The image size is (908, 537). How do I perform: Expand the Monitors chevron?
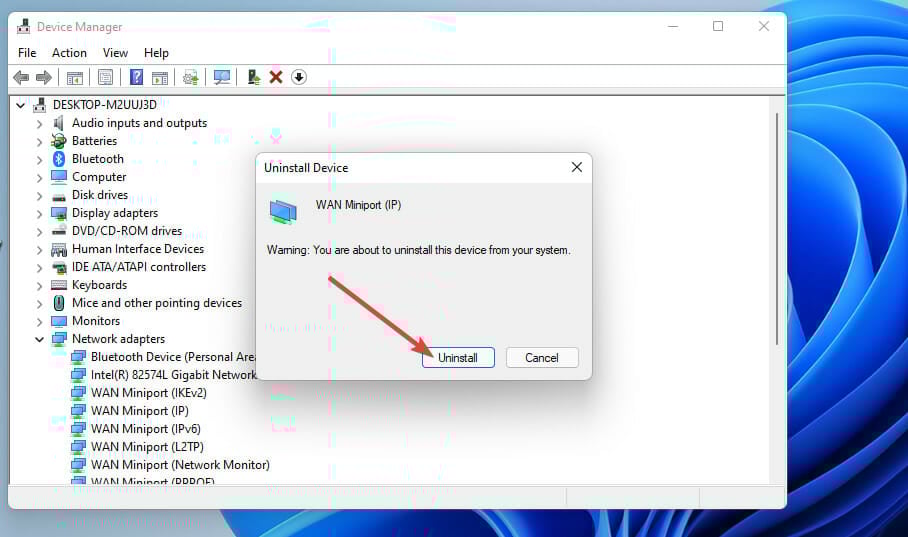[x=39, y=322]
